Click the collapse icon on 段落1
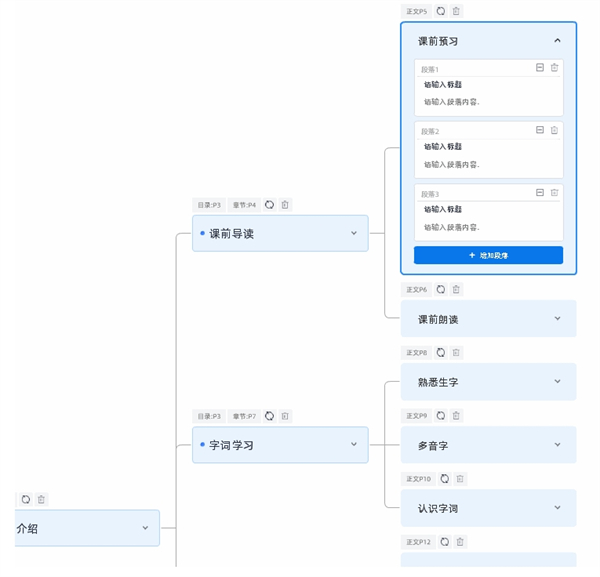 coord(540,68)
